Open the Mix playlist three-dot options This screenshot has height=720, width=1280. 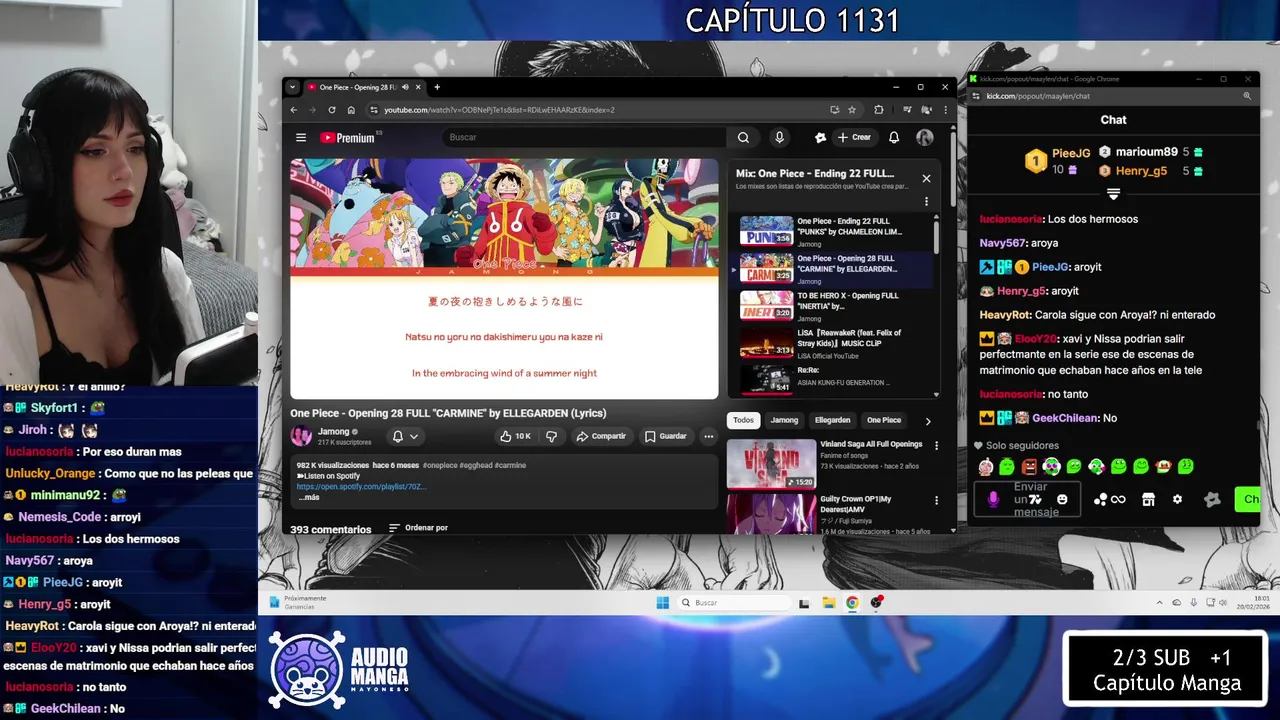[x=926, y=201]
